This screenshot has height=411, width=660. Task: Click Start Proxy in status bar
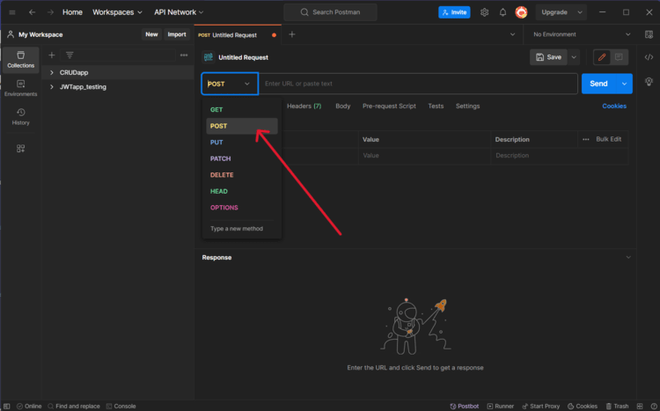tap(541, 406)
